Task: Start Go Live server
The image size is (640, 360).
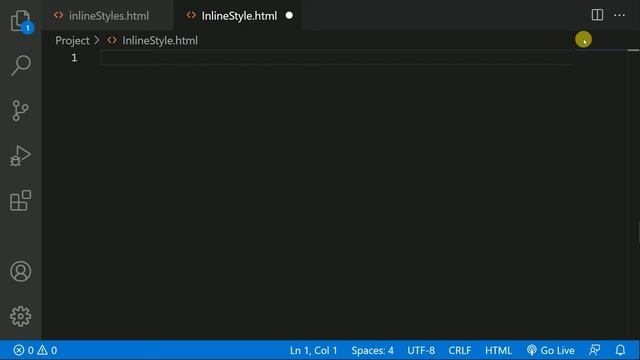Action: point(551,350)
